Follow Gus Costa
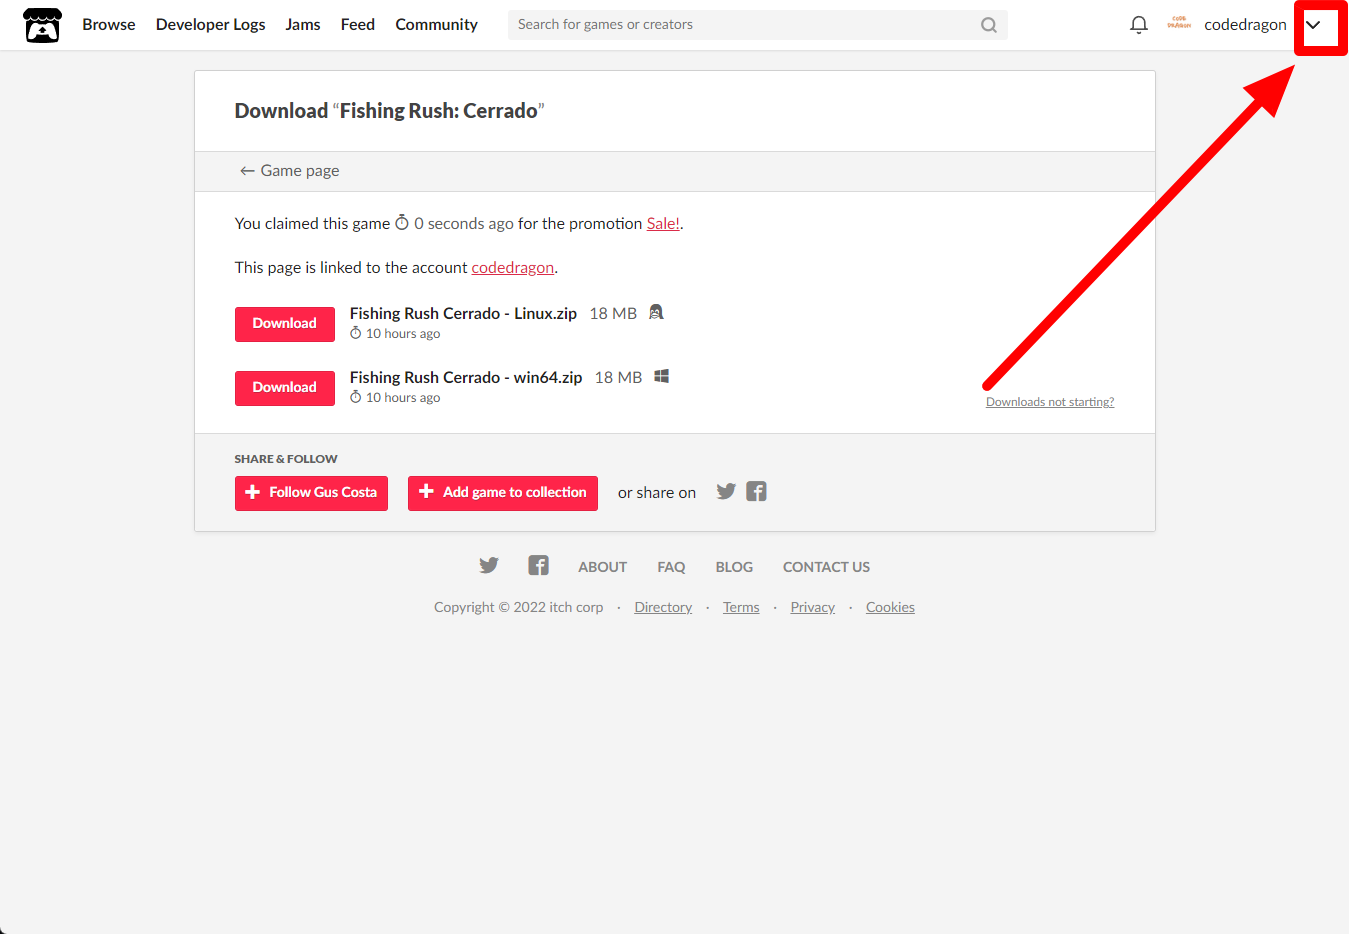1349x934 pixels. click(x=311, y=493)
